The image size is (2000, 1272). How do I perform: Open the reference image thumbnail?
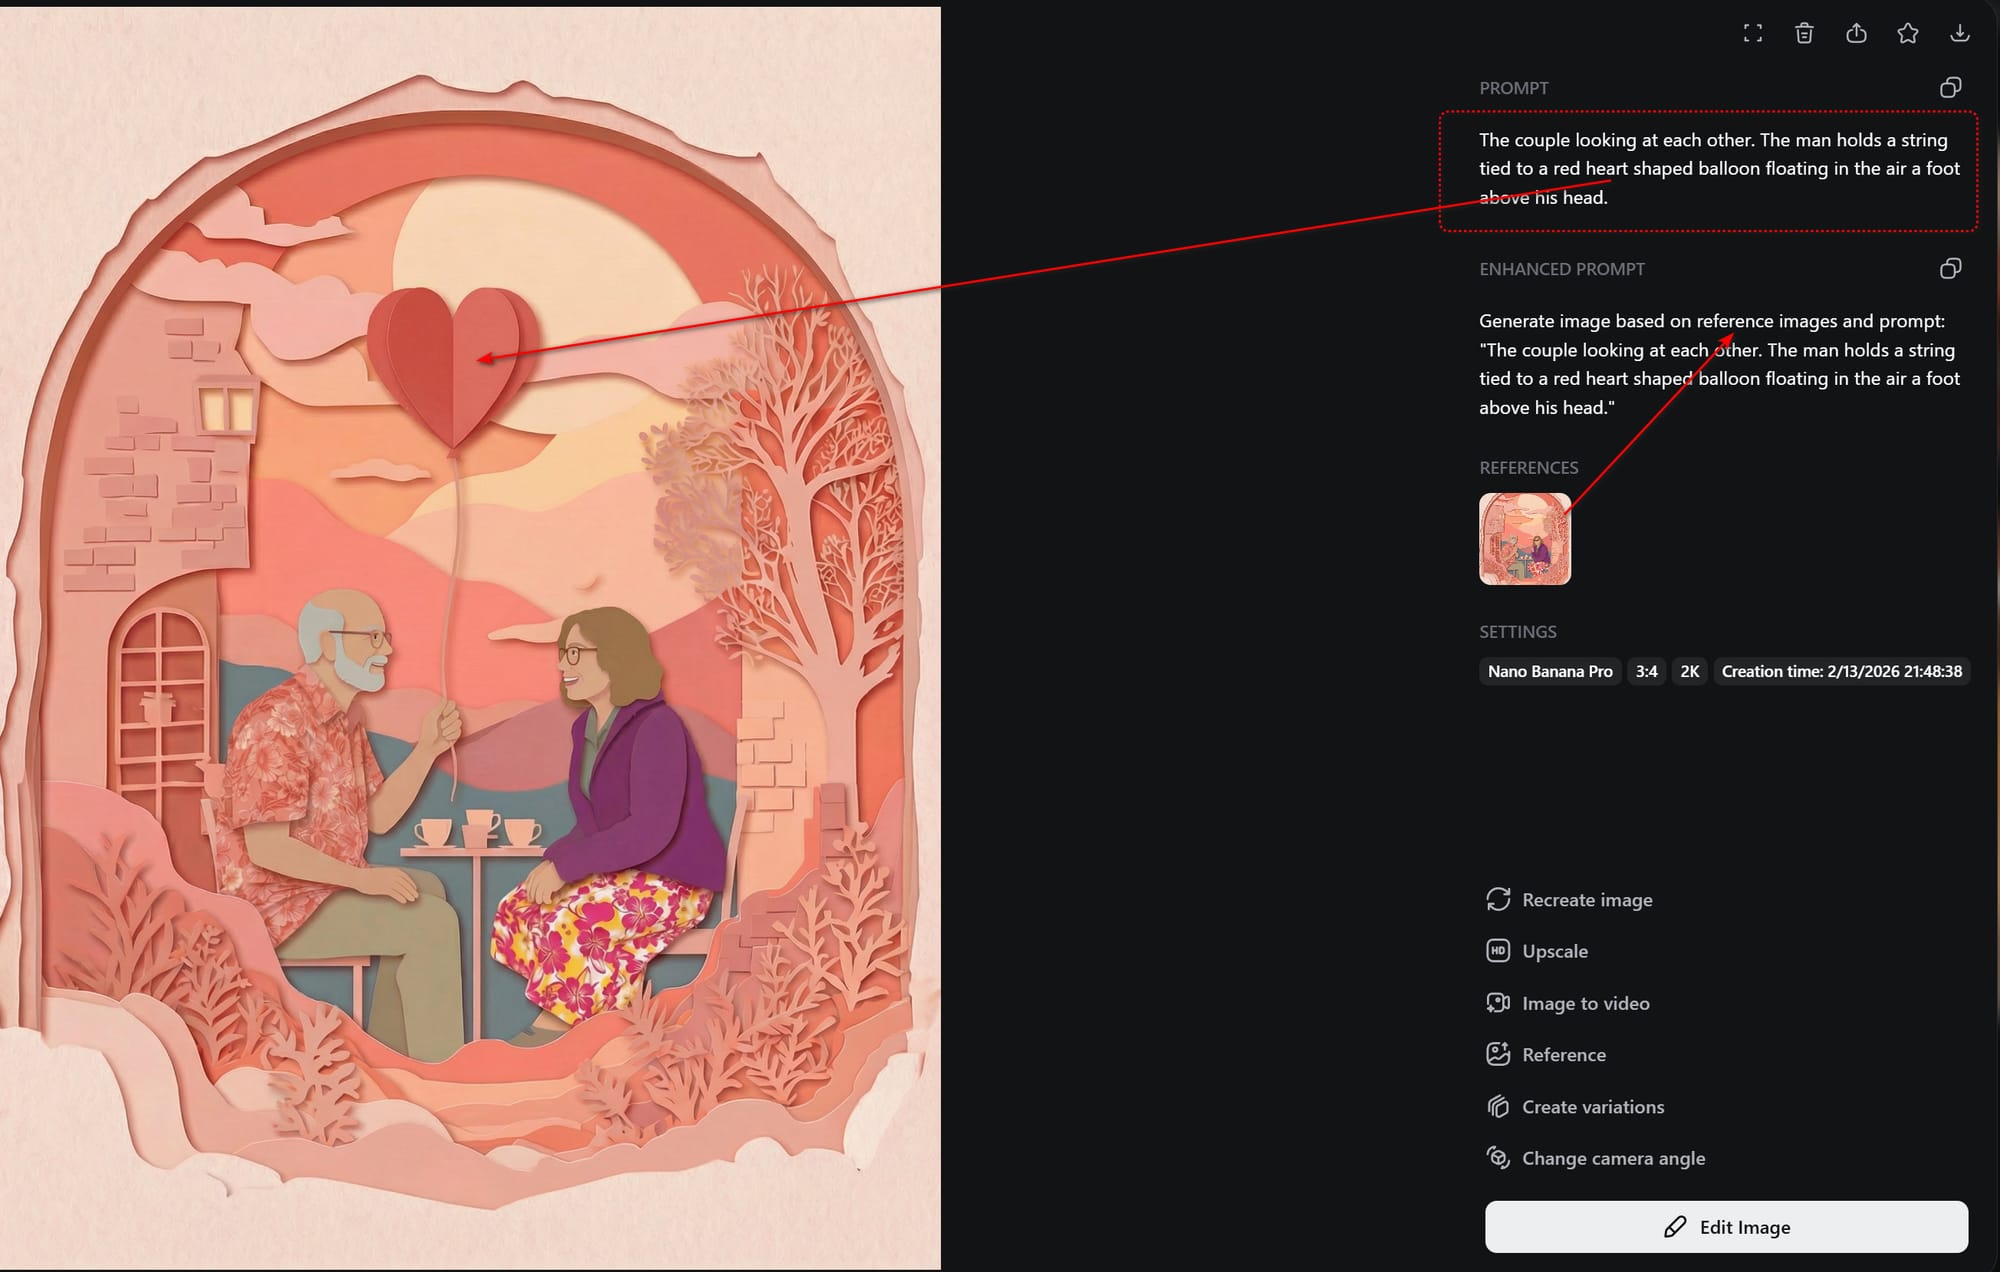point(1525,539)
